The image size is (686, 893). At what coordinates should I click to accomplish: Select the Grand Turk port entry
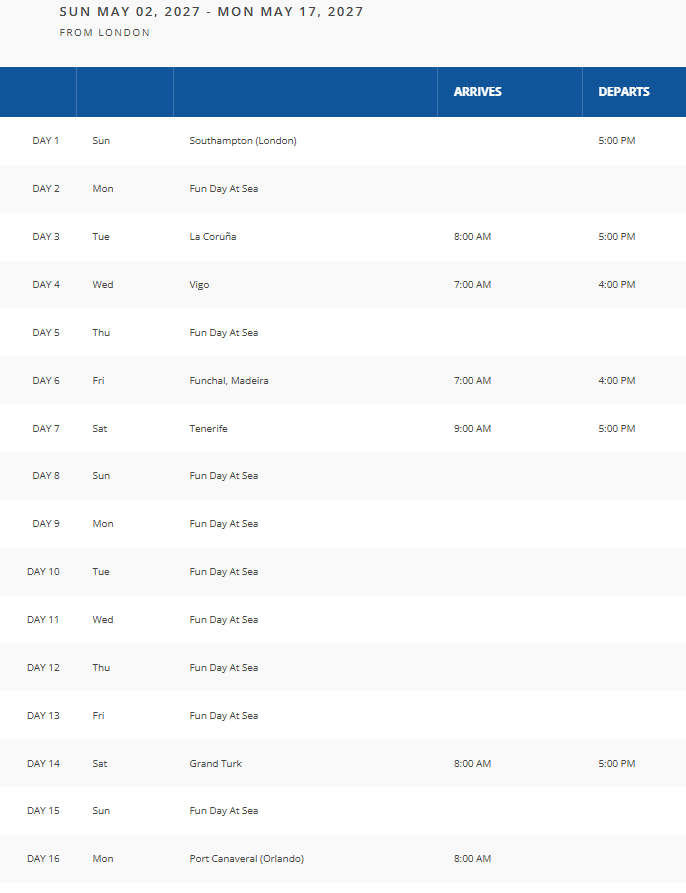[x=216, y=764]
